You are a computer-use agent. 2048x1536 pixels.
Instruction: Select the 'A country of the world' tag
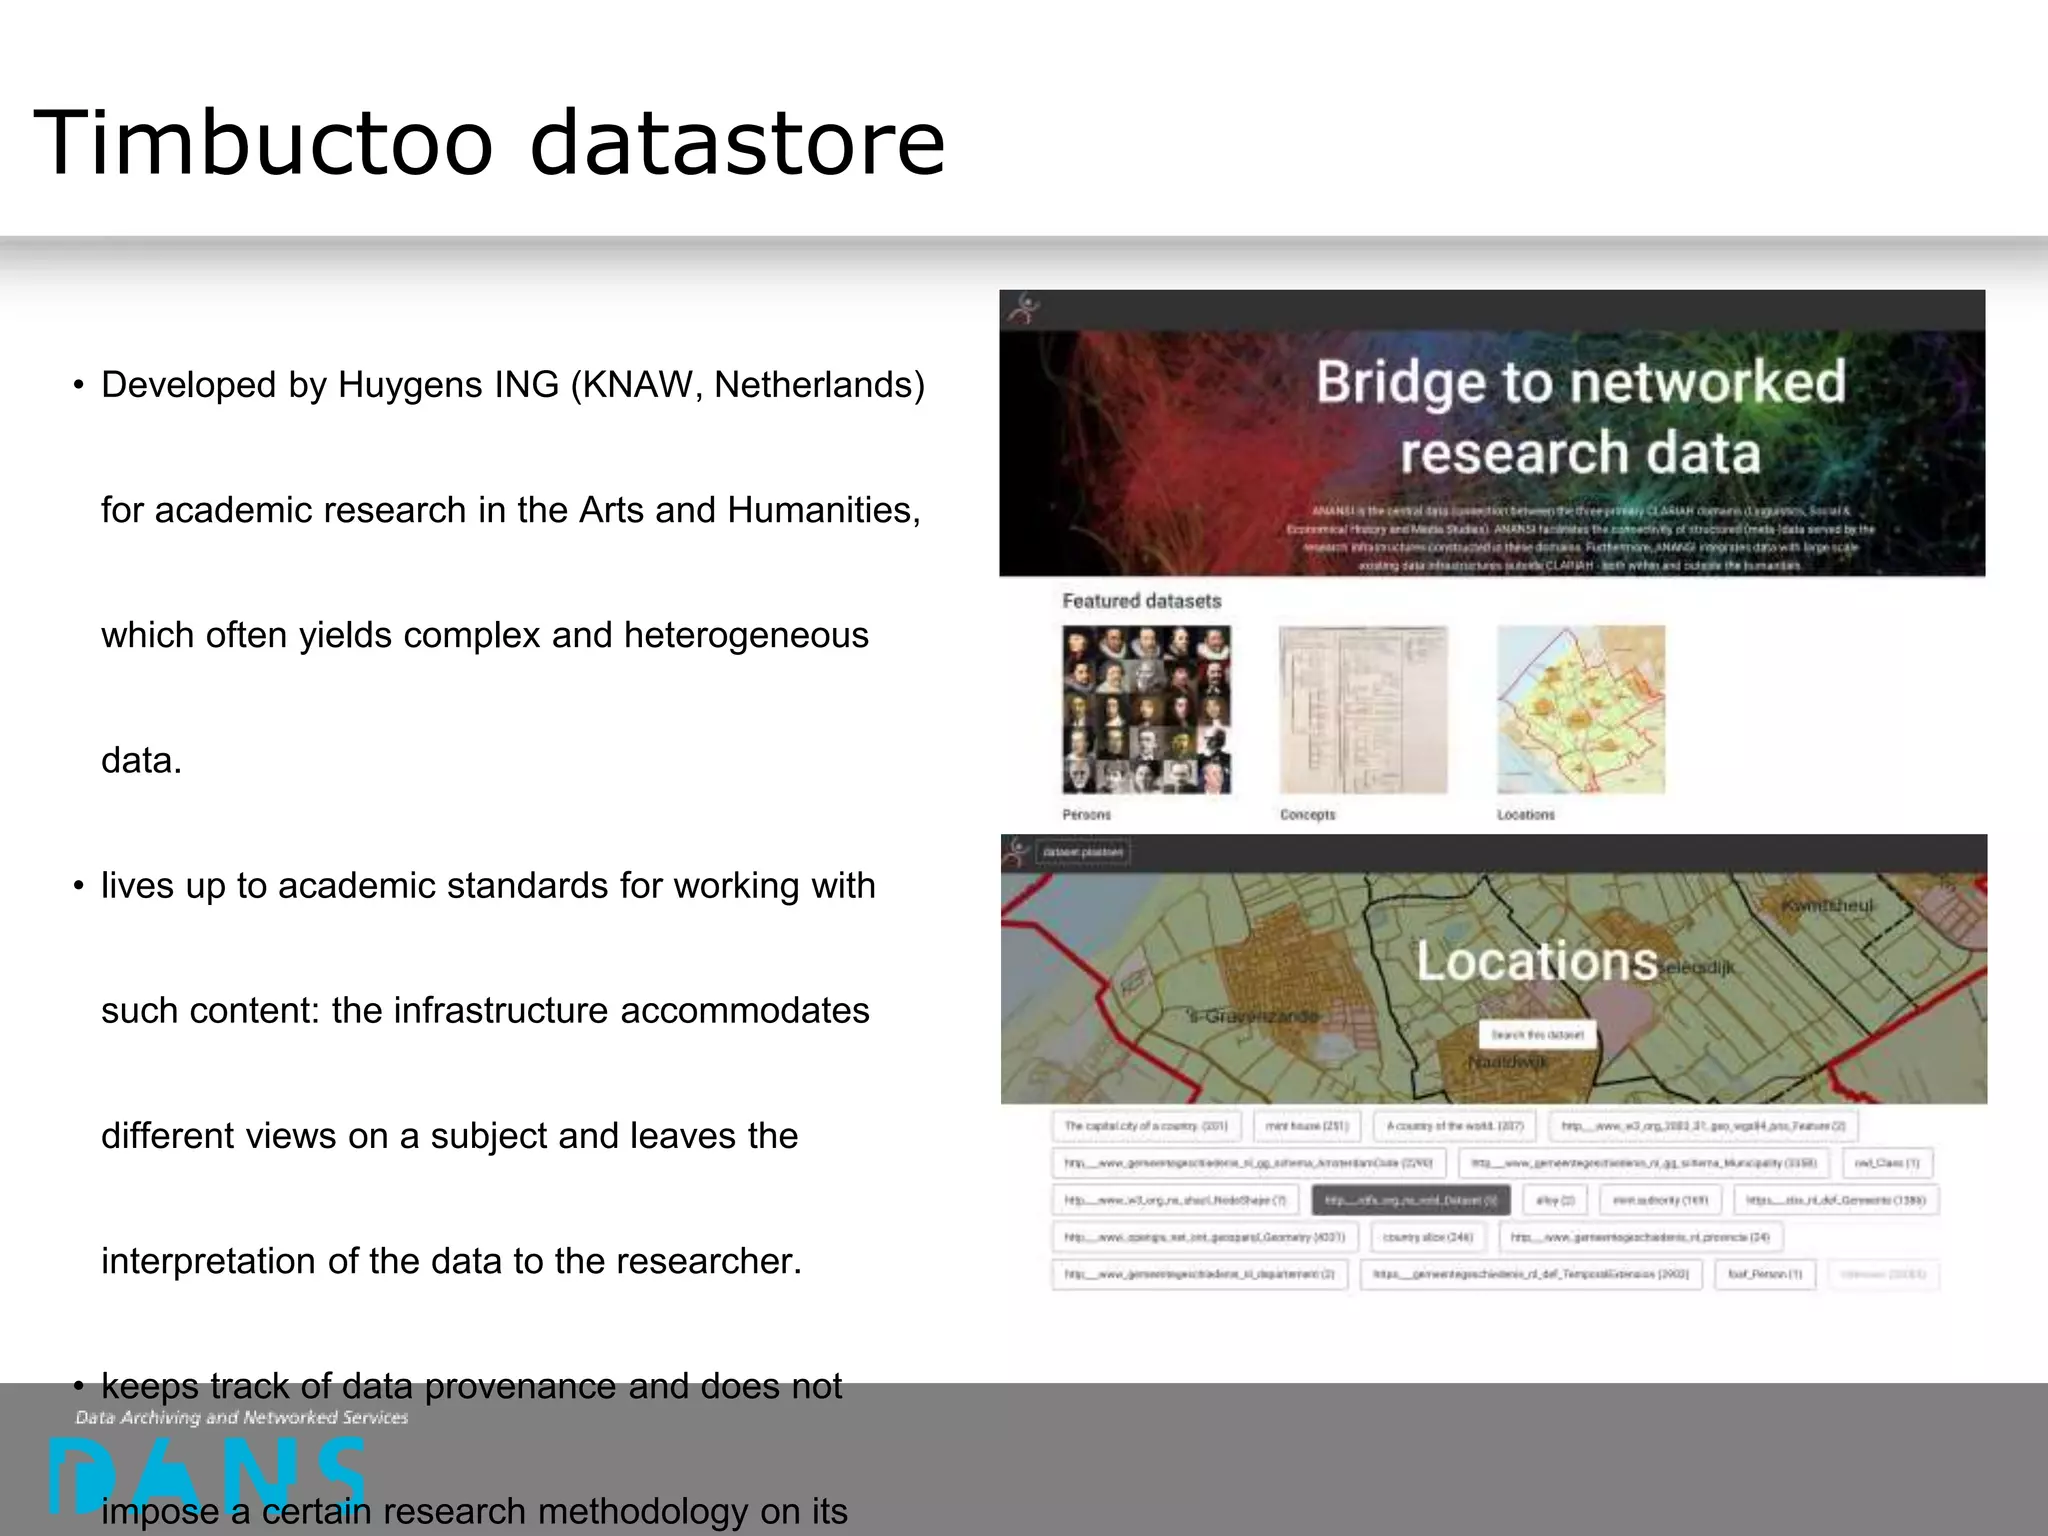click(1454, 1126)
